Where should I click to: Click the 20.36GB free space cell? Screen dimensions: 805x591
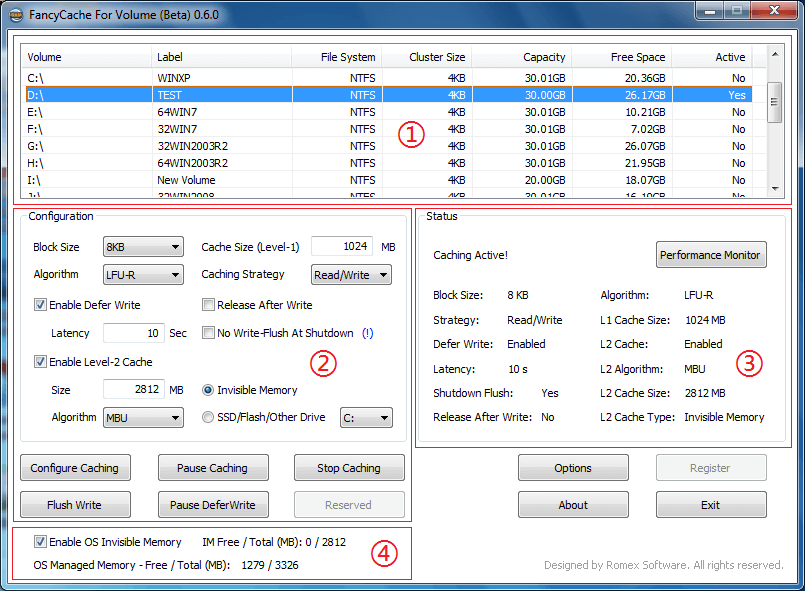[x=645, y=78]
